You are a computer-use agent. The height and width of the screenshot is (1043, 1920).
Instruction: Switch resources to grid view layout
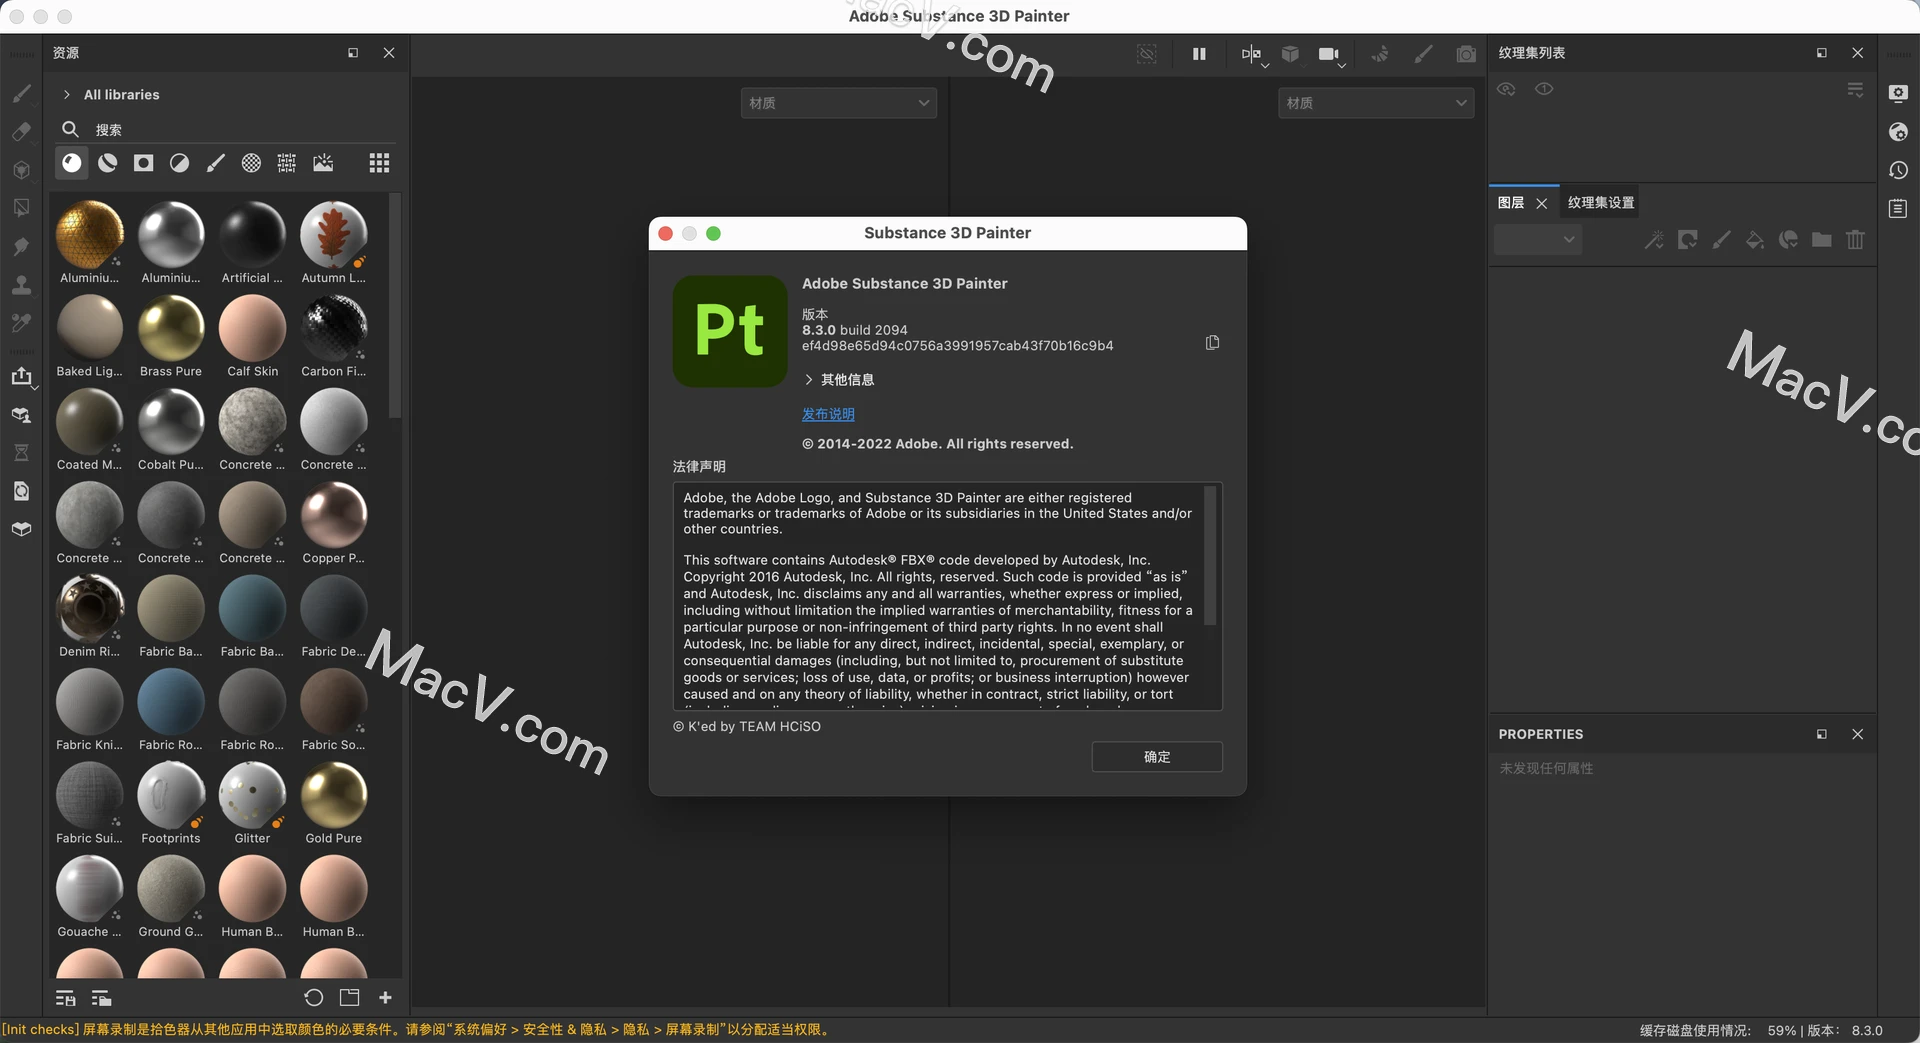pyautogui.click(x=378, y=163)
